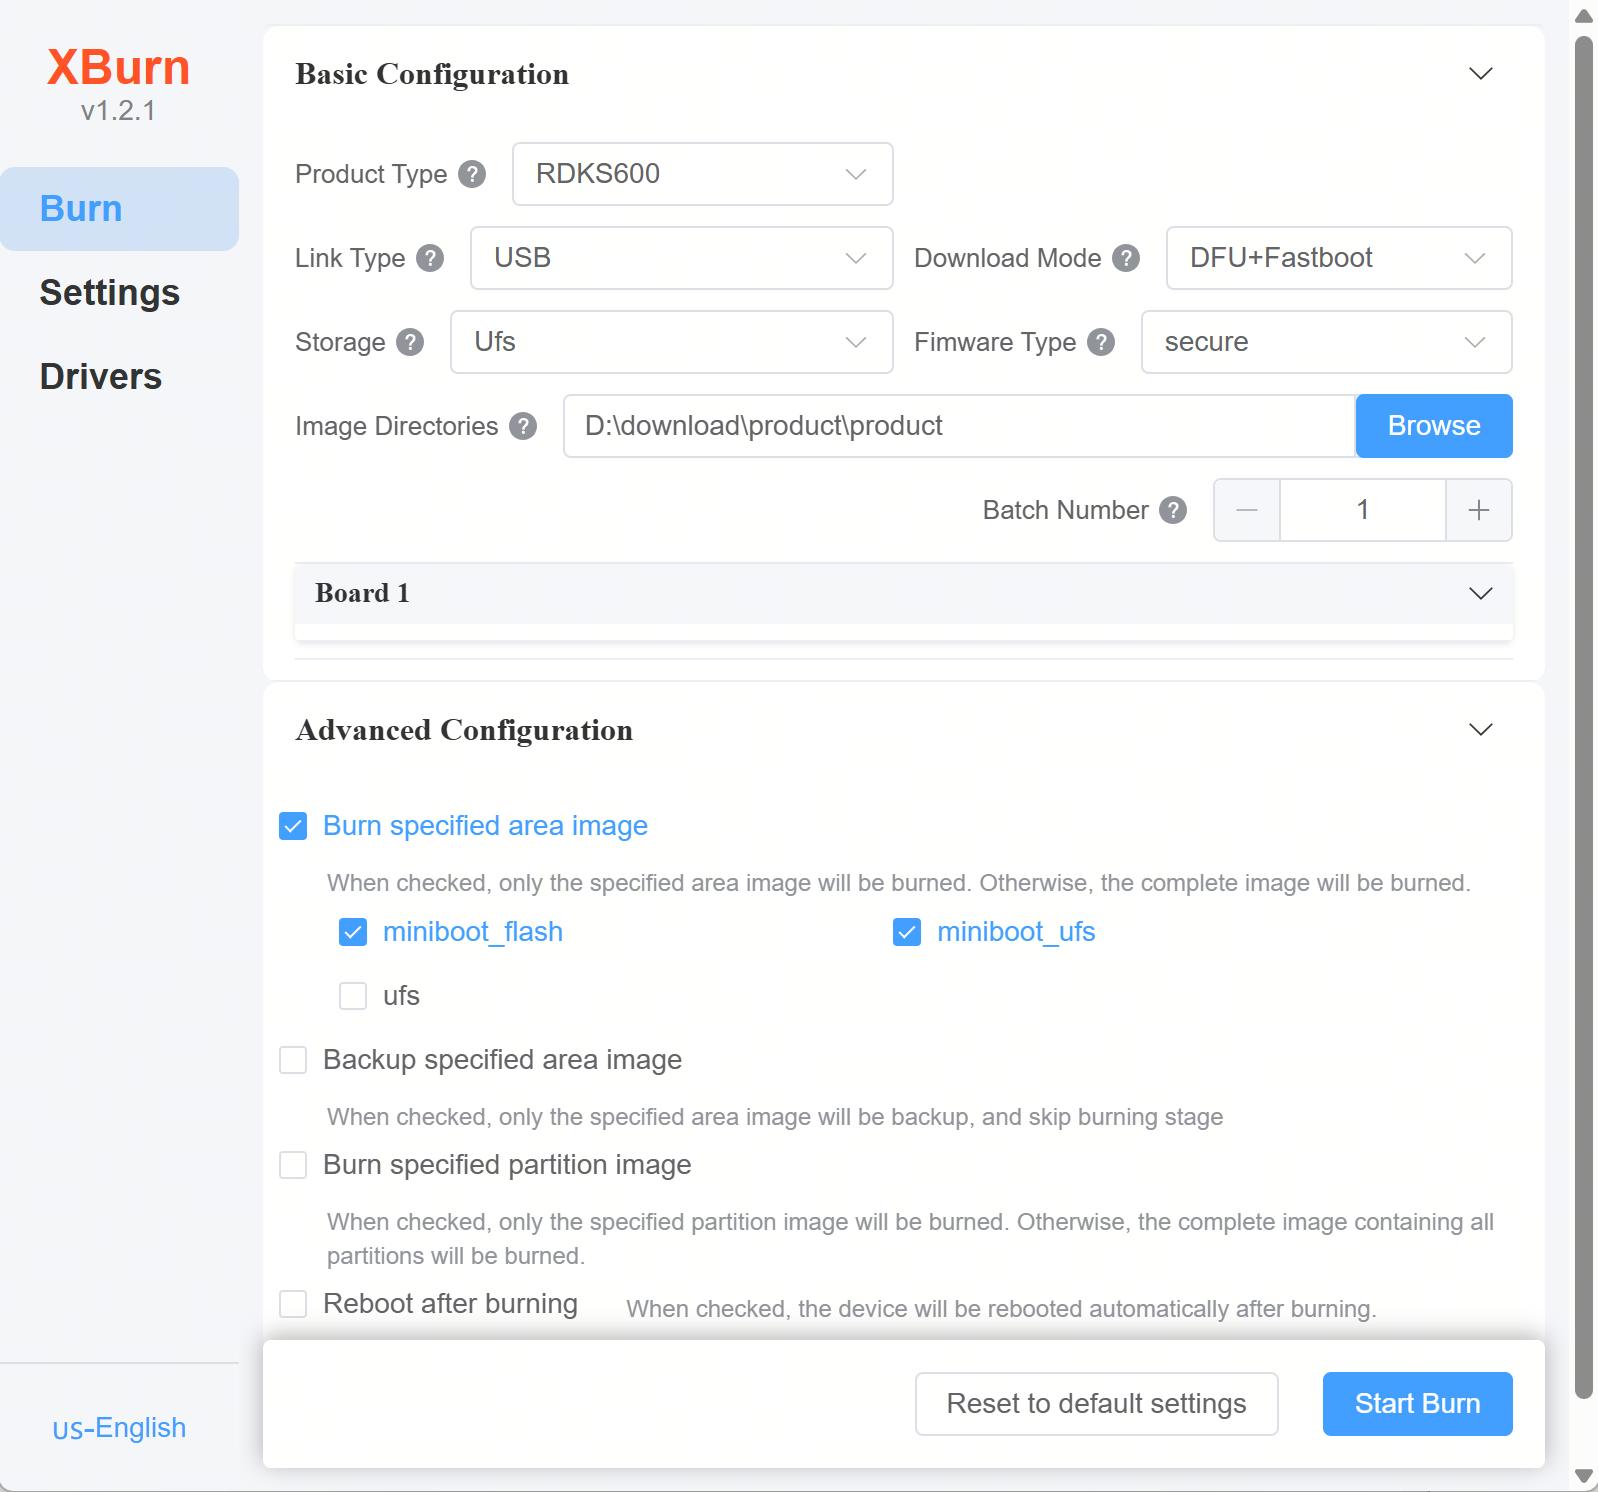Open the Settings page
Image resolution: width=1598 pixels, height=1492 pixels.
[110, 293]
